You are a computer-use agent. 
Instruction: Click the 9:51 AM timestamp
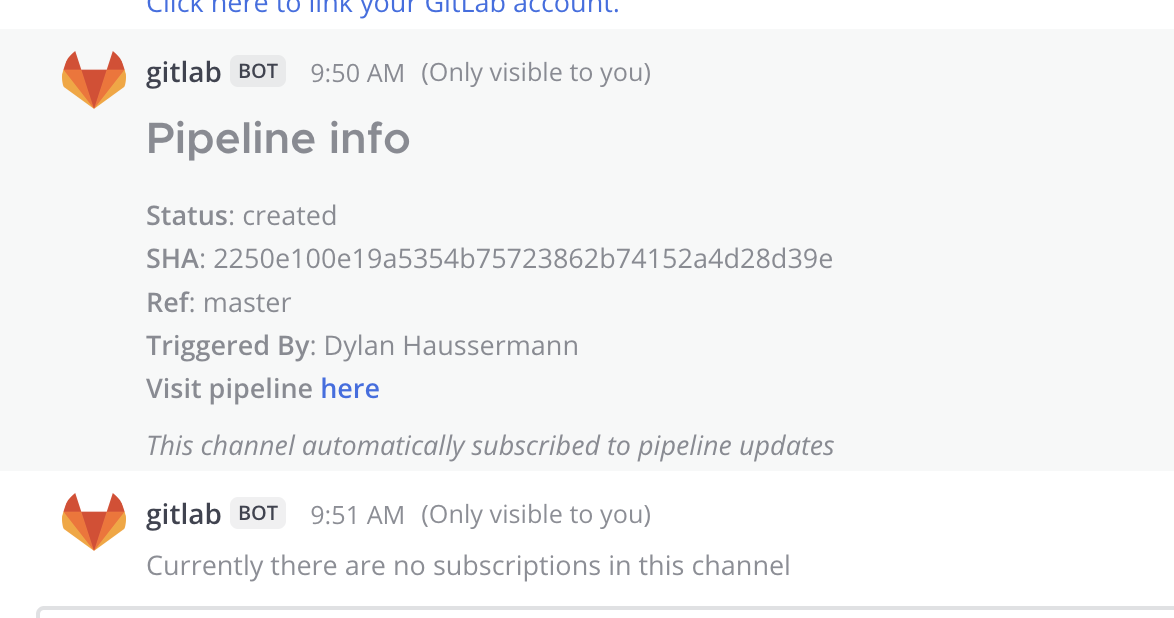[357, 514]
